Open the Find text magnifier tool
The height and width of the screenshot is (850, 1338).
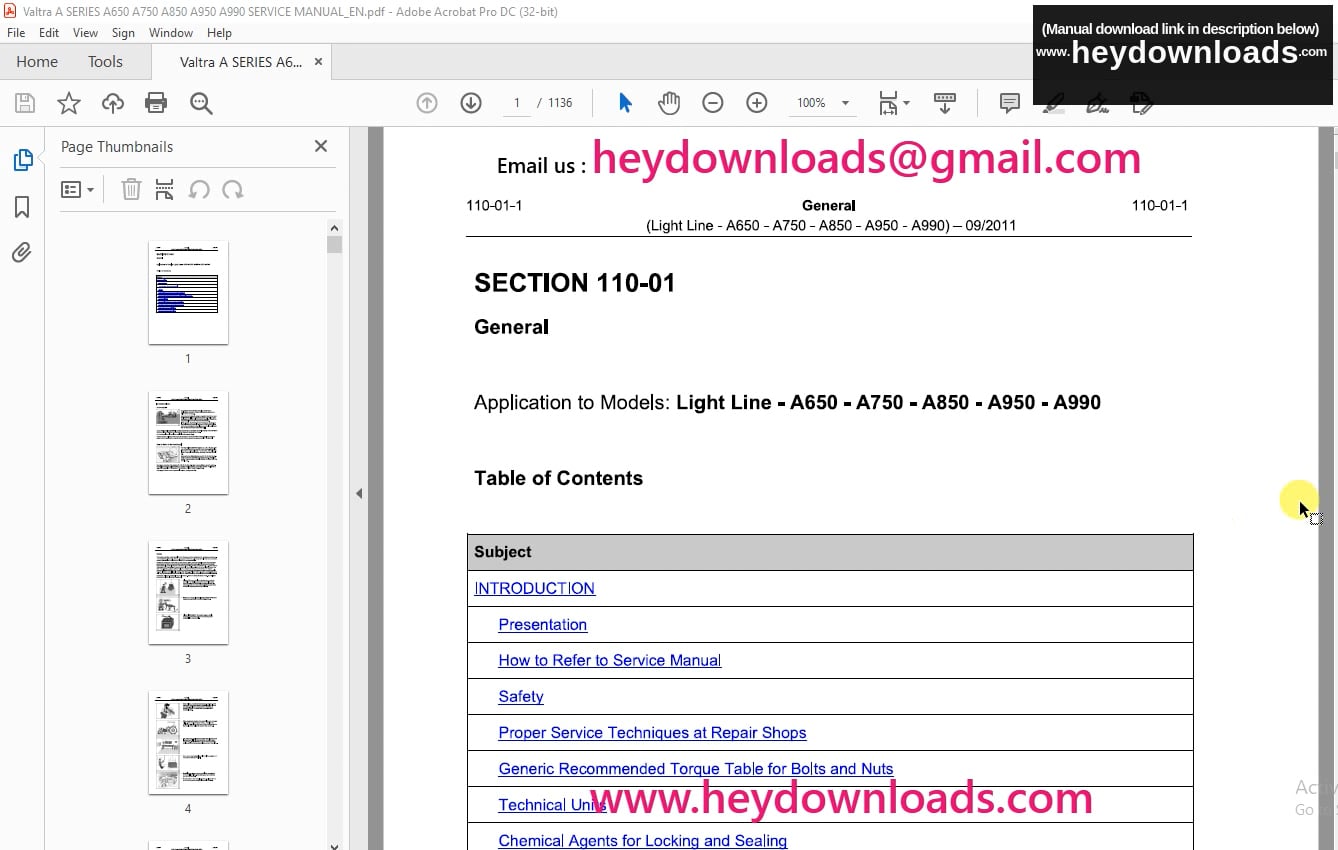click(x=201, y=103)
